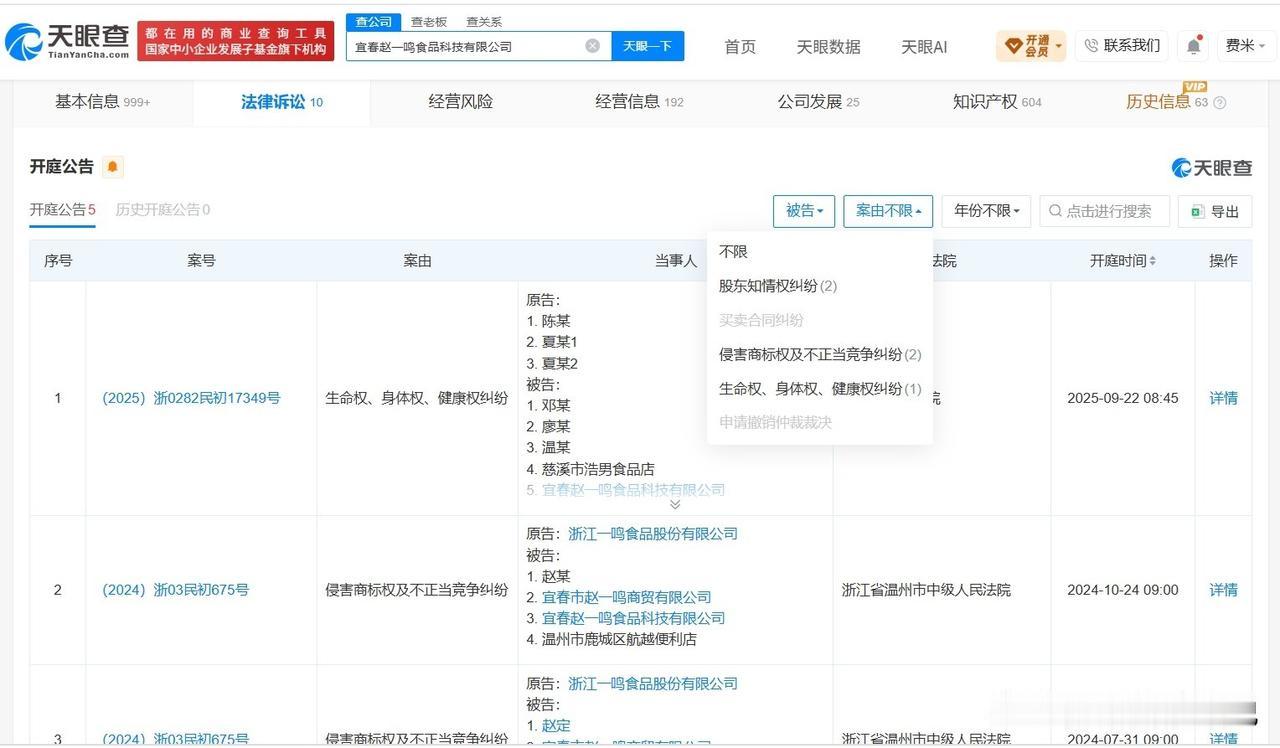Open 天眼AI in top navigation

coord(924,46)
